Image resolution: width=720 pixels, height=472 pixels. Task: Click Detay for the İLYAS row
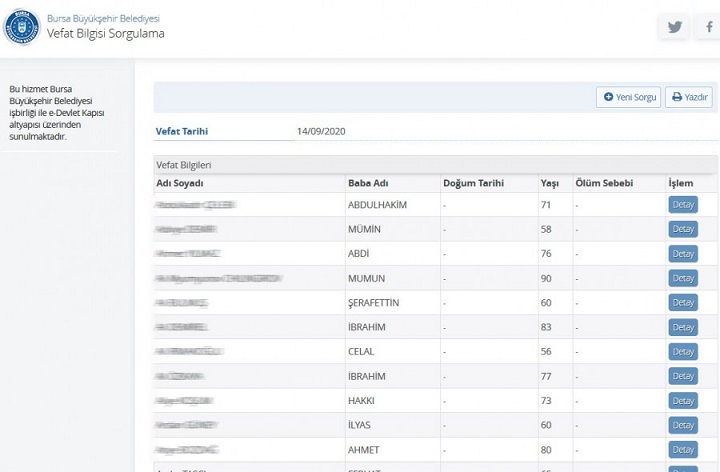(x=683, y=425)
